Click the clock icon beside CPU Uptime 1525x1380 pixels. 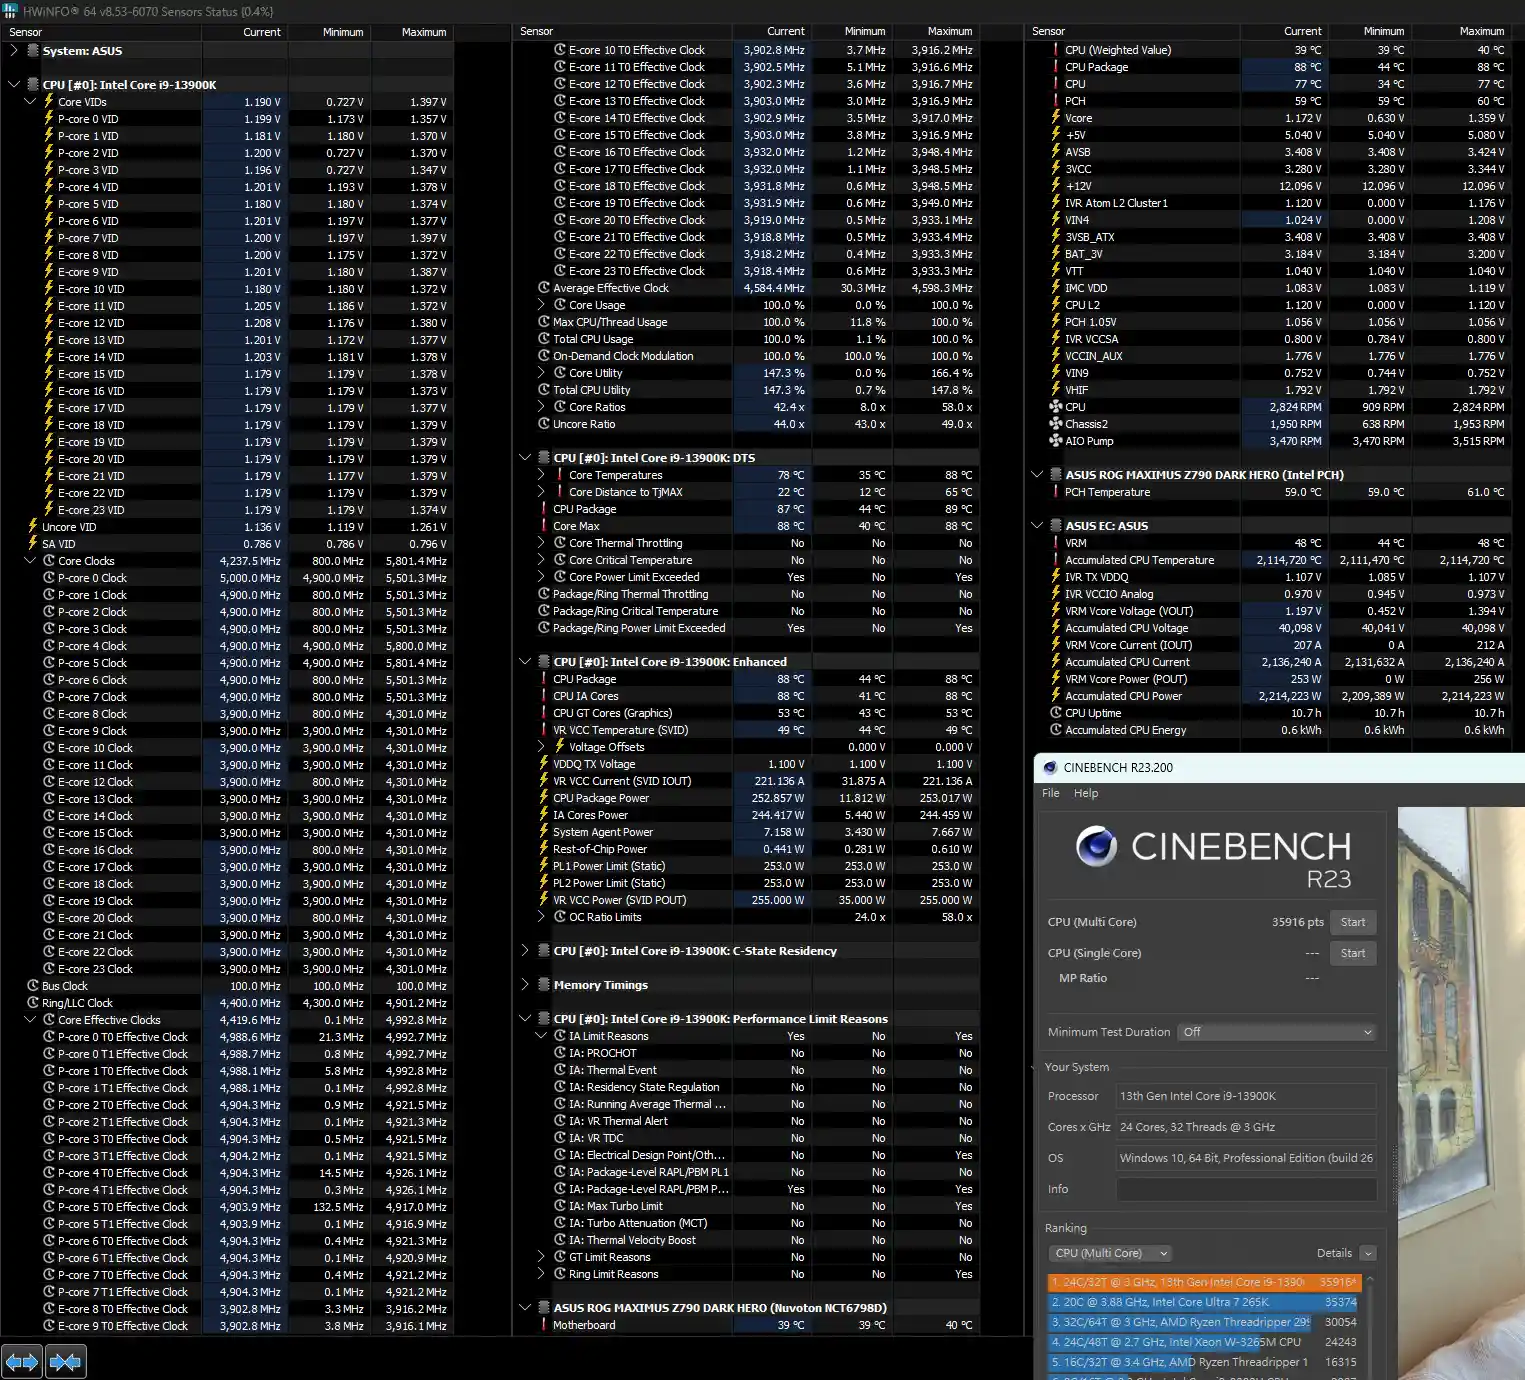tap(1056, 713)
